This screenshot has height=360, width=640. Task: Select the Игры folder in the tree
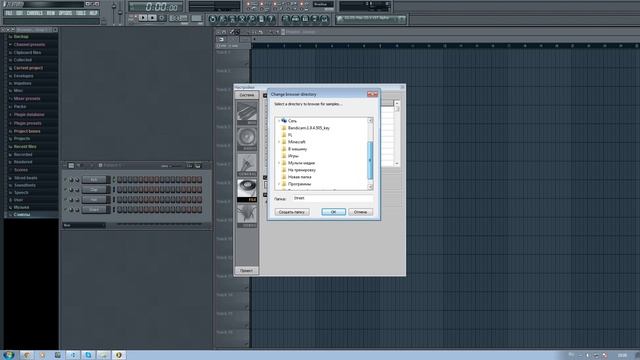coord(293,156)
